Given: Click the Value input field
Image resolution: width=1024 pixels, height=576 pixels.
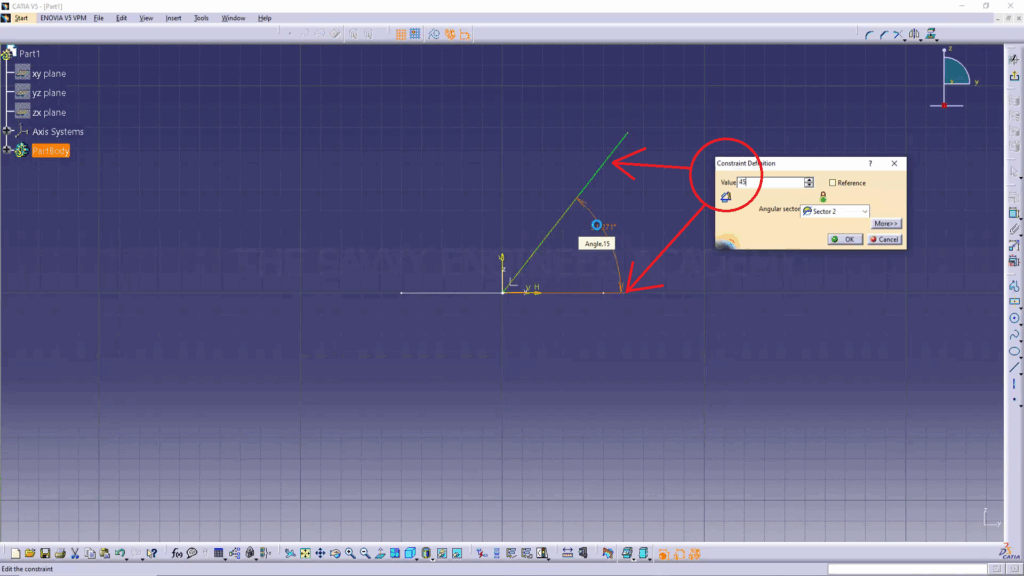Looking at the screenshot, I should point(770,183).
